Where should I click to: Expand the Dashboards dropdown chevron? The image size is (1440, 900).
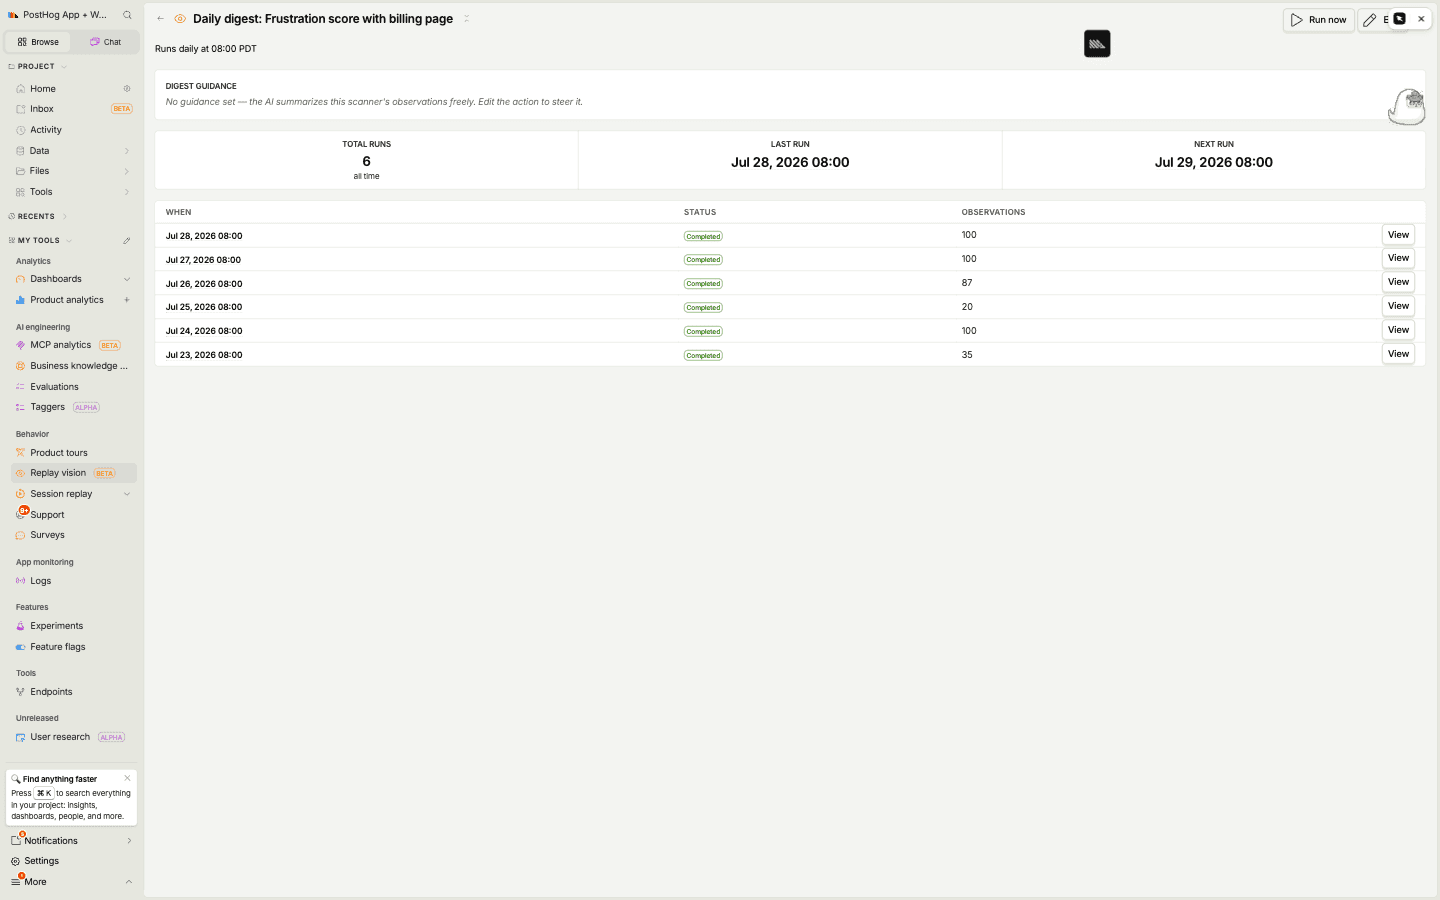pyautogui.click(x=127, y=279)
